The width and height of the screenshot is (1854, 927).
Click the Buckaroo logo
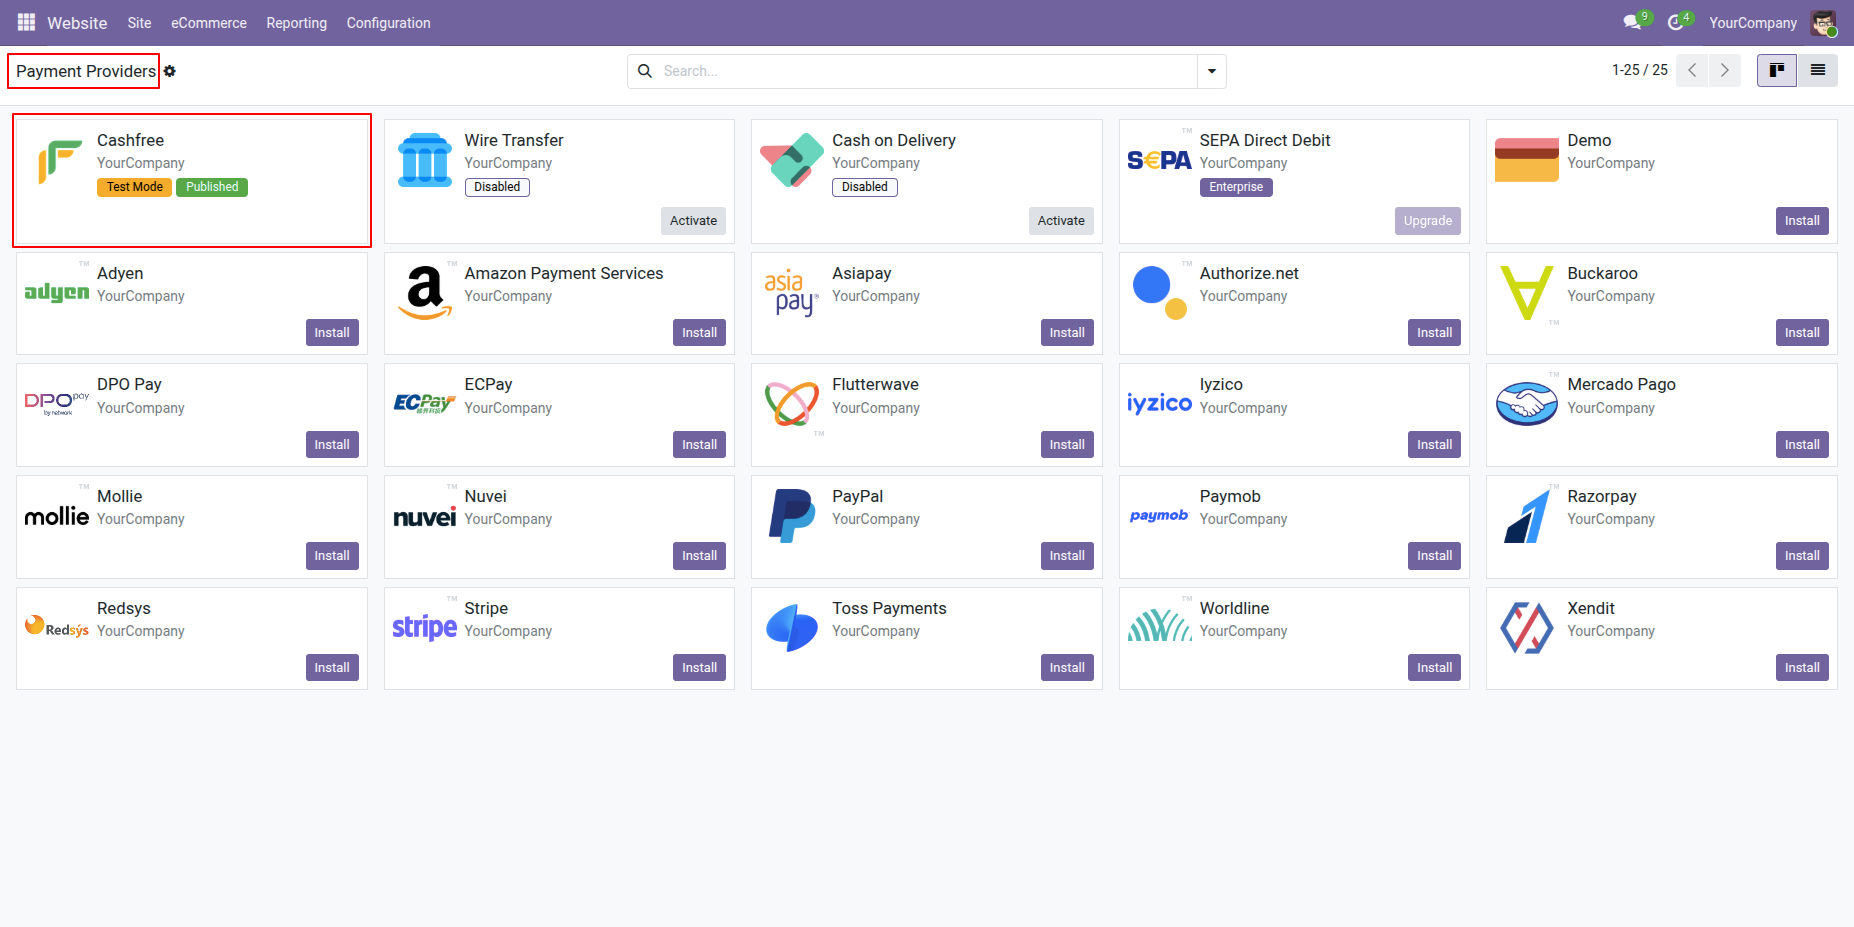pos(1527,293)
